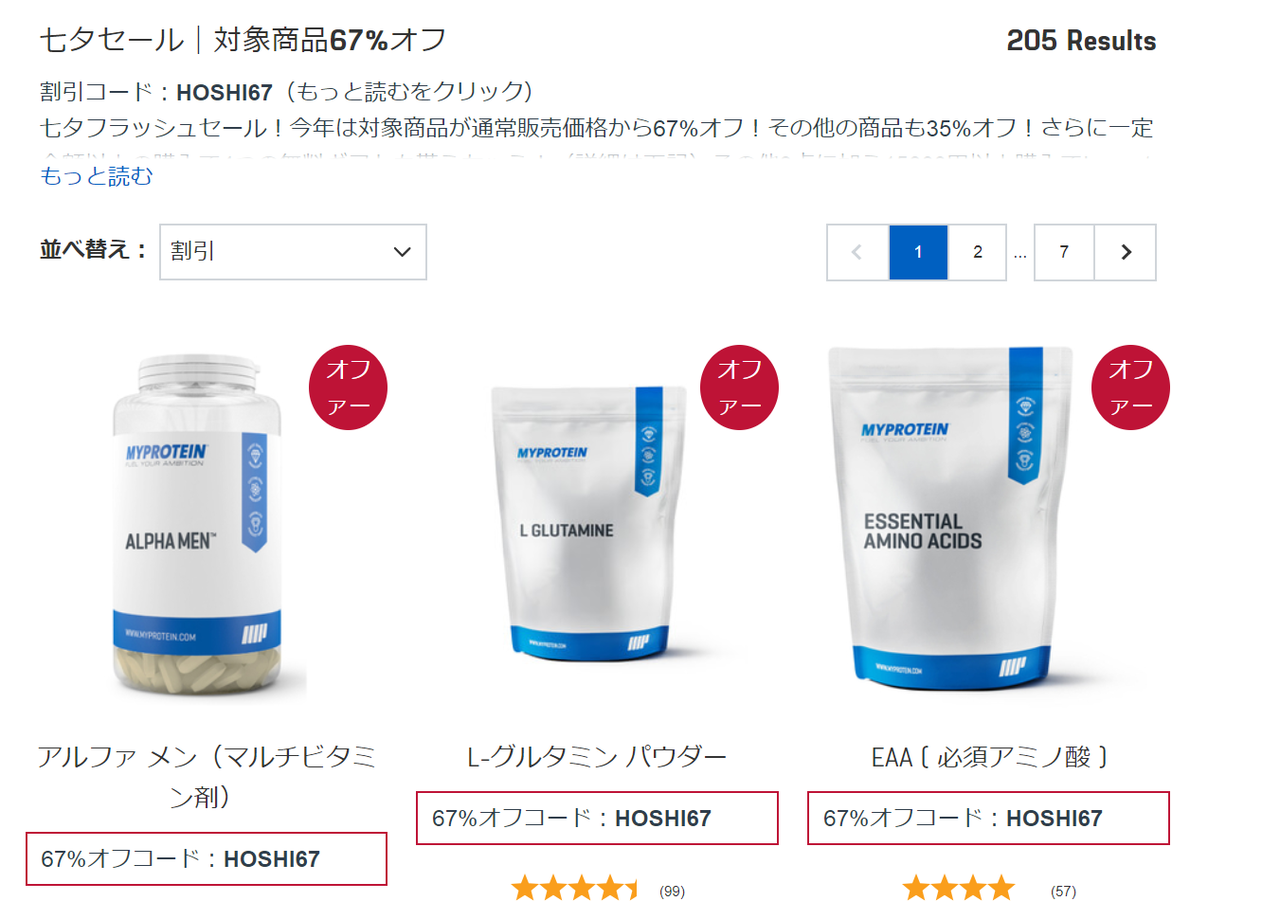Open EAA 必須アミノ酸 product link
Screen dimensions: 1280x901
989,756
